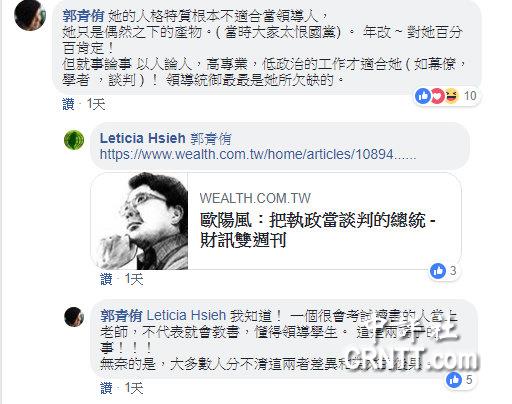Open Leticia Hsieh's green avatar
This screenshot has width=512, height=404.
tap(74, 140)
